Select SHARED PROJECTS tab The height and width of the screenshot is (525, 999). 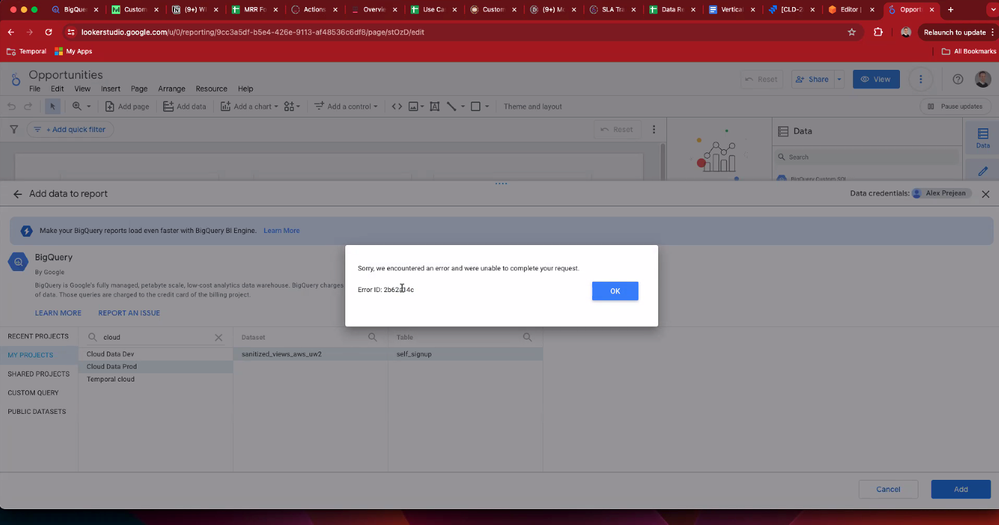point(38,374)
